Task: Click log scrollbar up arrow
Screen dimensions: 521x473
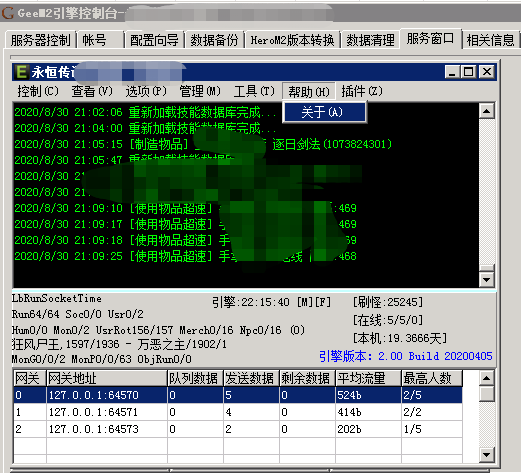Action: pos(486,111)
